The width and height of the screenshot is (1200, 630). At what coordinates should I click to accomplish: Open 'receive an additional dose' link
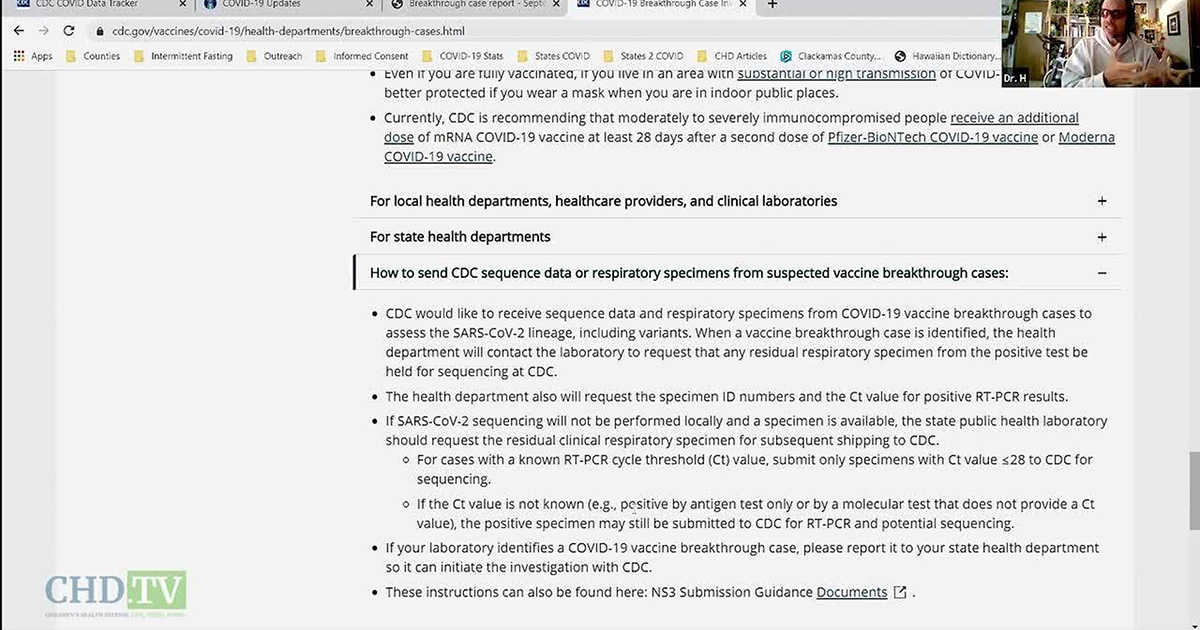click(x=1014, y=118)
